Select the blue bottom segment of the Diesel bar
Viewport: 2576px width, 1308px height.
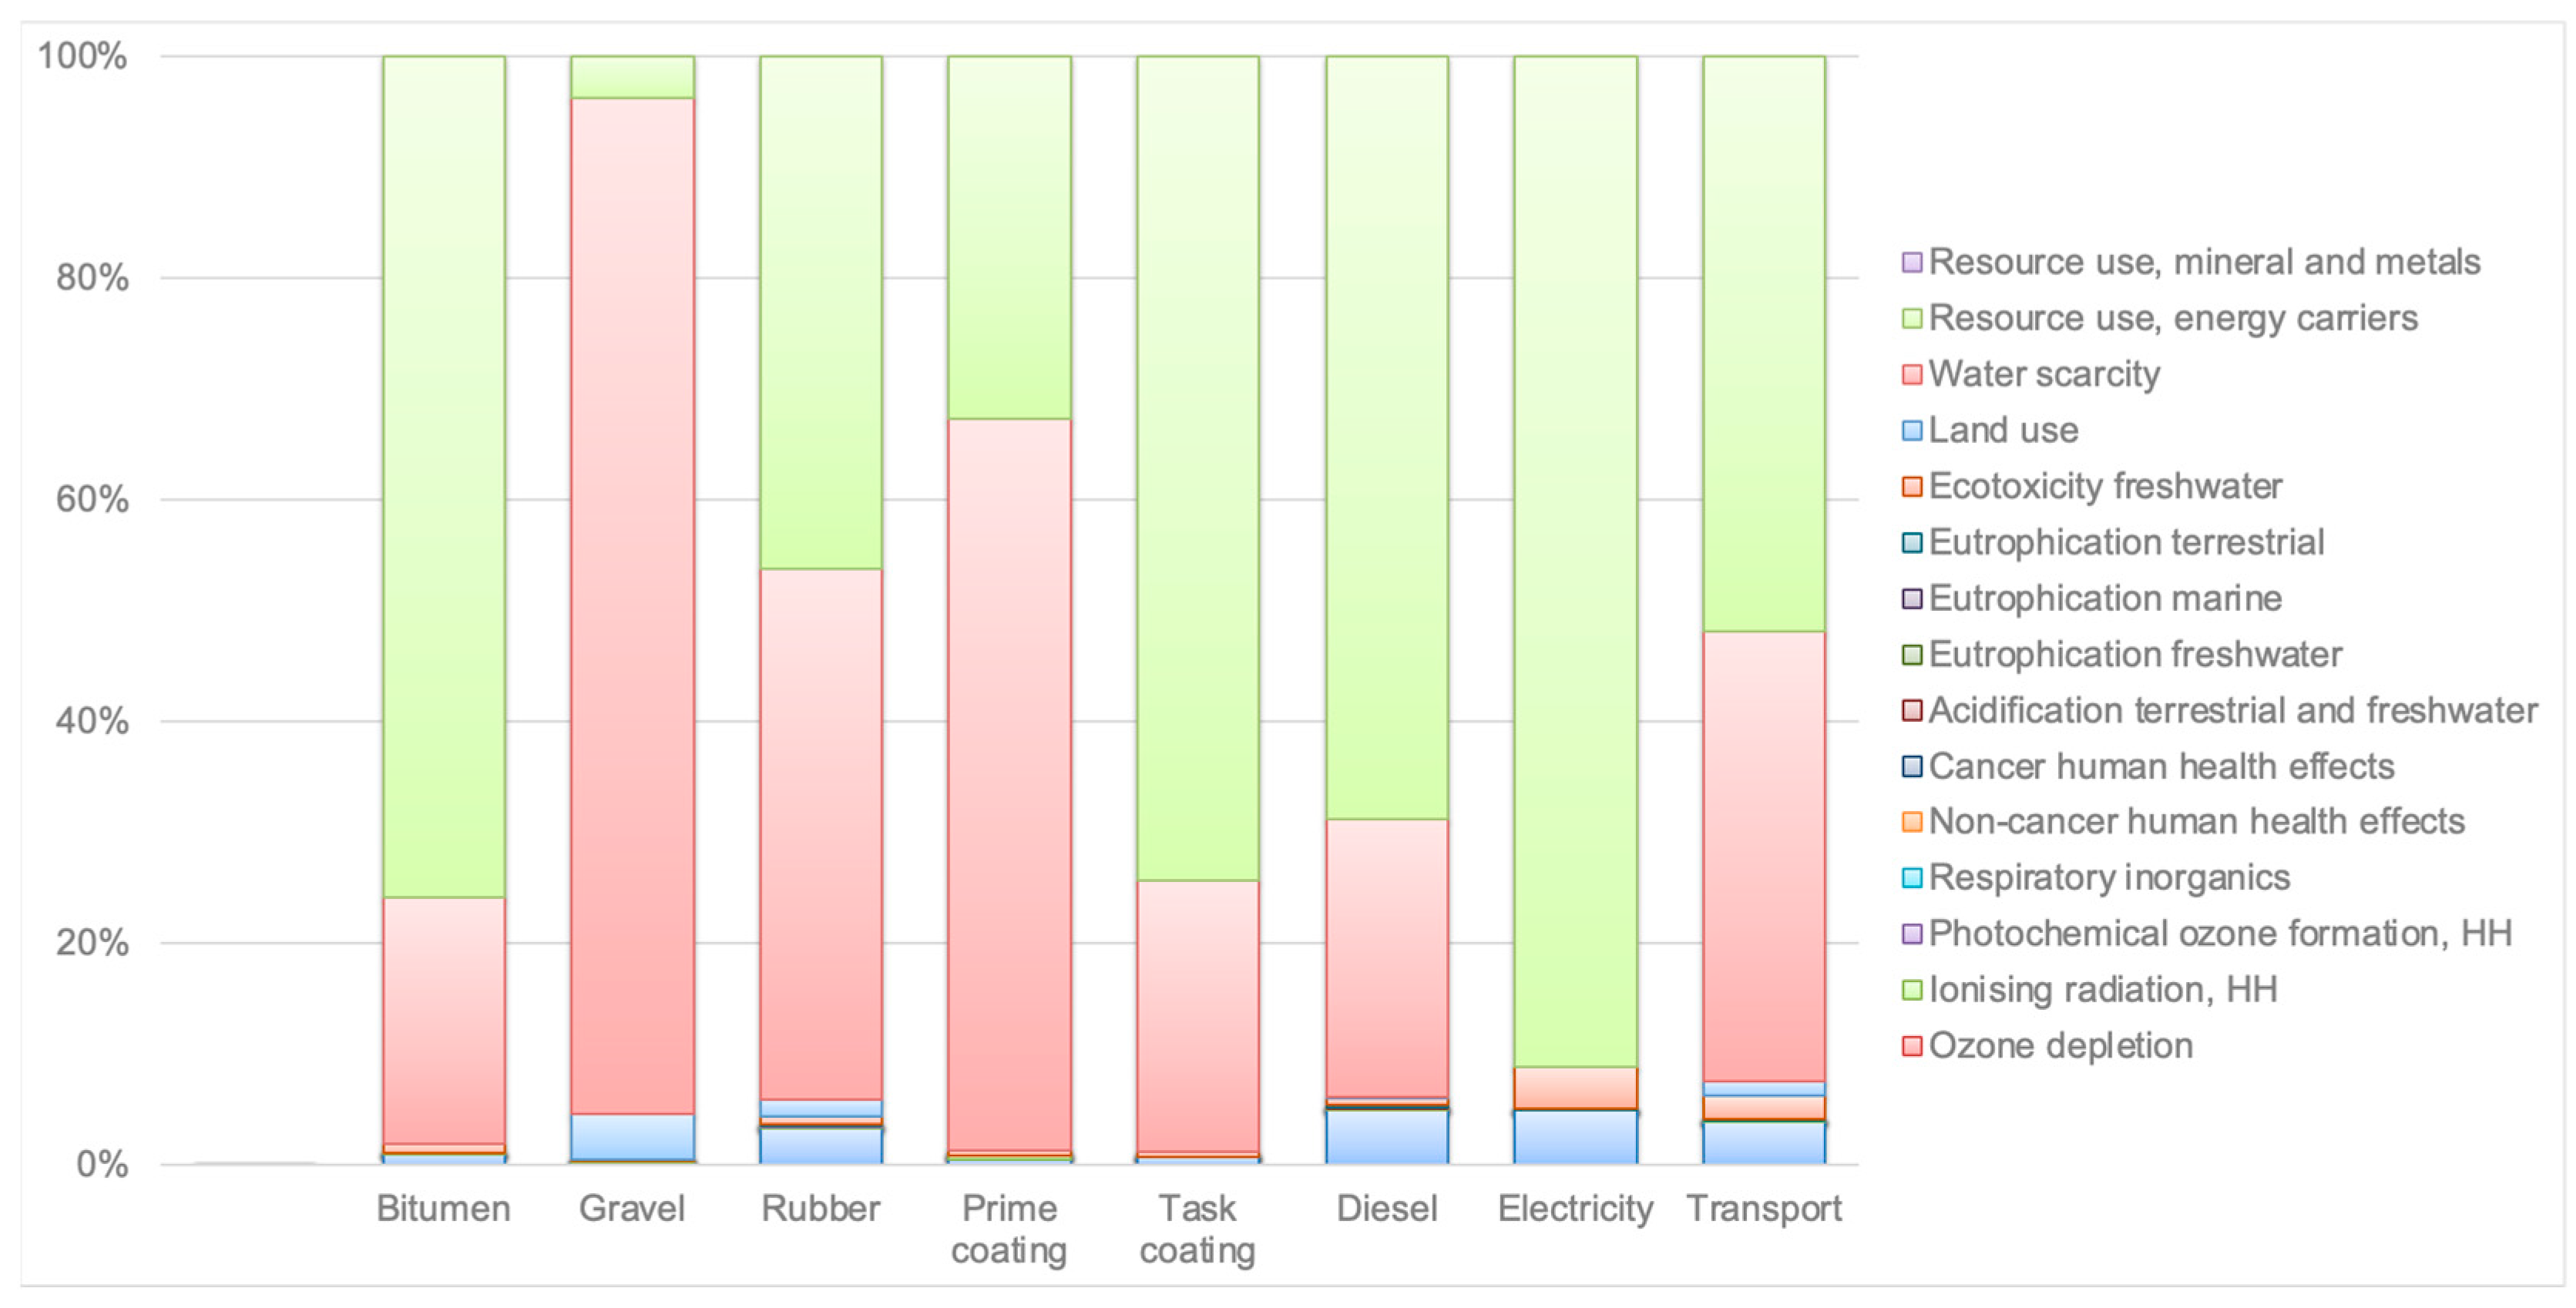[1386, 1137]
